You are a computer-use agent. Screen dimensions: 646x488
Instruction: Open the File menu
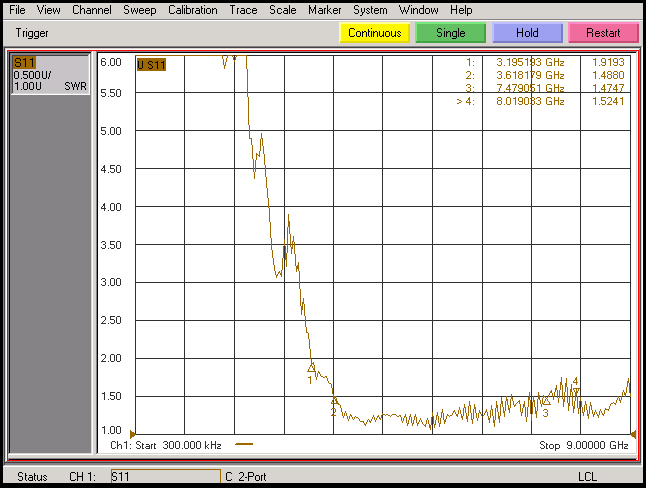coord(17,10)
